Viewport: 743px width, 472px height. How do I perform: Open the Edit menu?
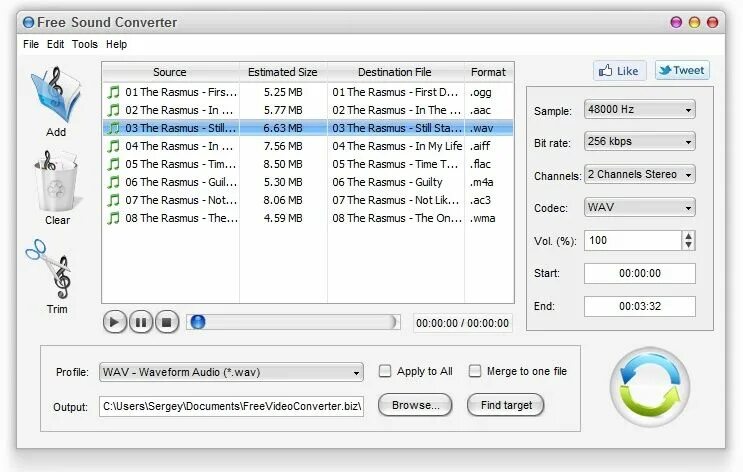[x=55, y=44]
